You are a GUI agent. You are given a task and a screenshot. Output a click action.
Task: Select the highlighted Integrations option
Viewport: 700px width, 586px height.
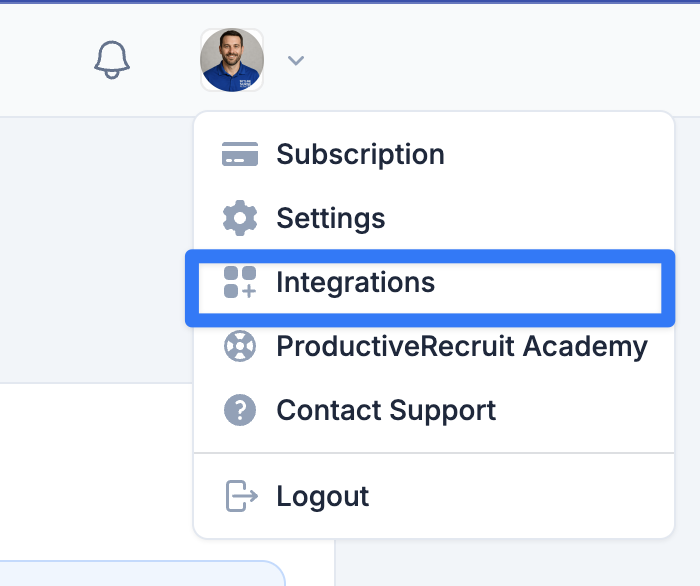[x=430, y=288]
